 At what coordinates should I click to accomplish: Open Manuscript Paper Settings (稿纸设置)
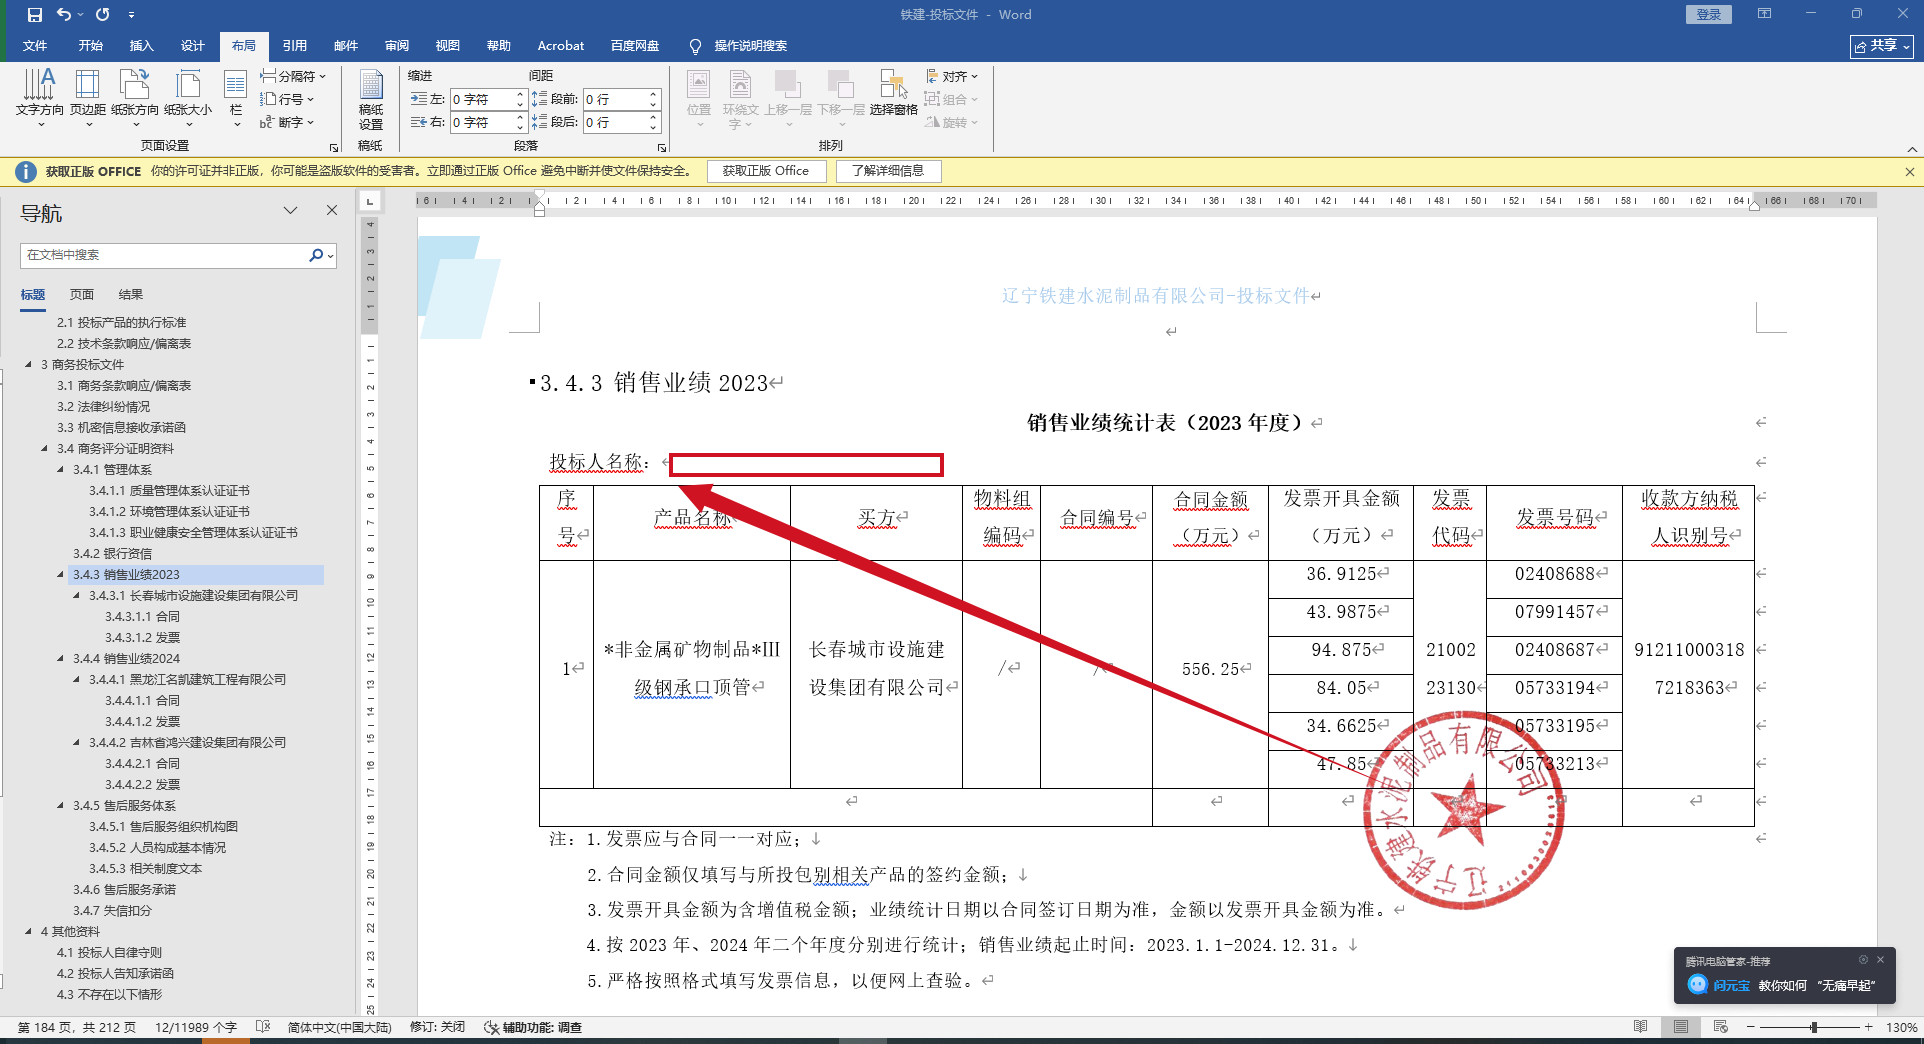point(371,100)
